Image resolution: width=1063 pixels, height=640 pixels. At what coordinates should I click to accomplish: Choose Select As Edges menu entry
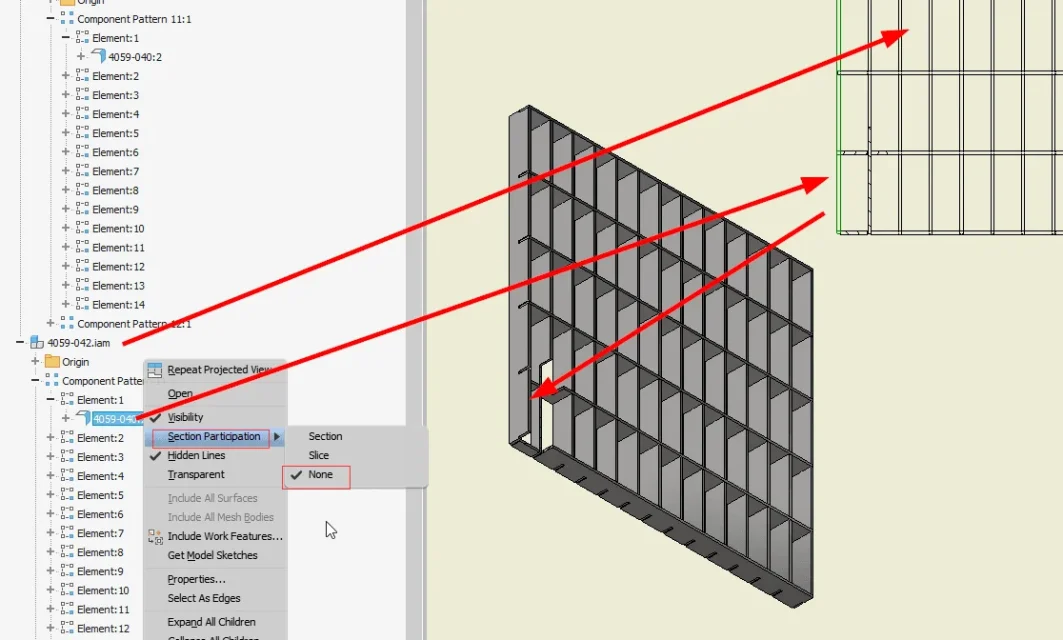pos(203,598)
